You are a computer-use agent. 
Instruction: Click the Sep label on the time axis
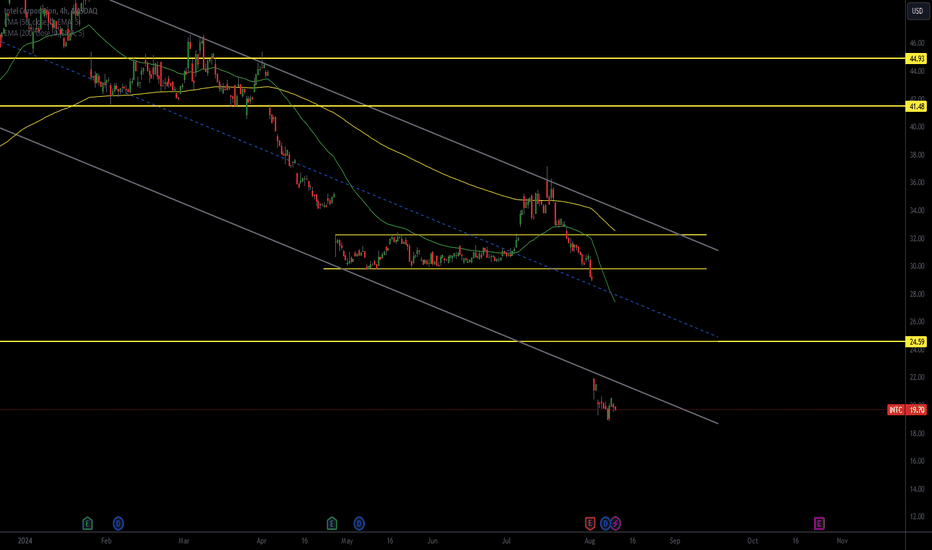coord(675,541)
